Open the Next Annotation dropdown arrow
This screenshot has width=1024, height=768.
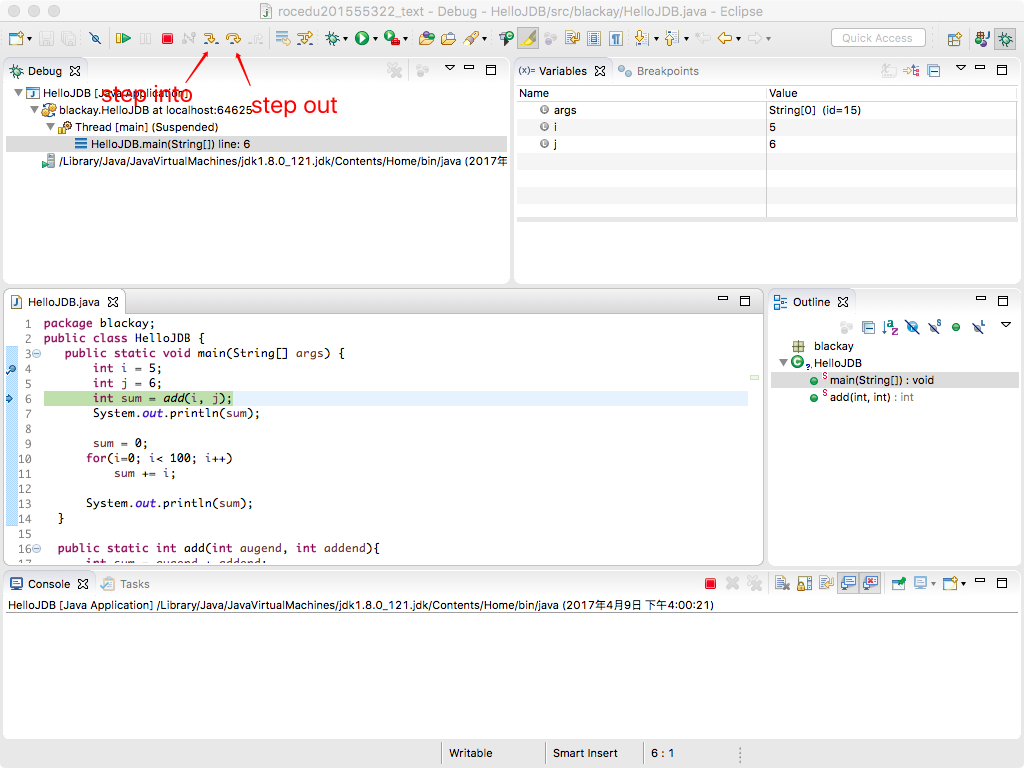656,39
